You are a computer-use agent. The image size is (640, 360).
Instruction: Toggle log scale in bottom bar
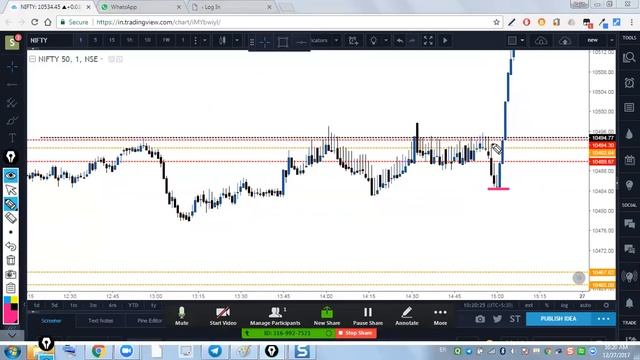click(x=564, y=305)
